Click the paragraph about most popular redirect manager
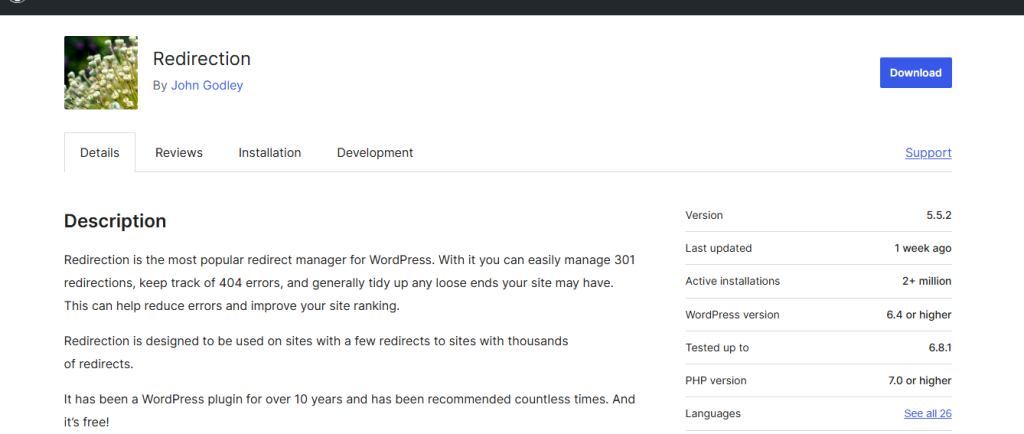 (350, 282)
